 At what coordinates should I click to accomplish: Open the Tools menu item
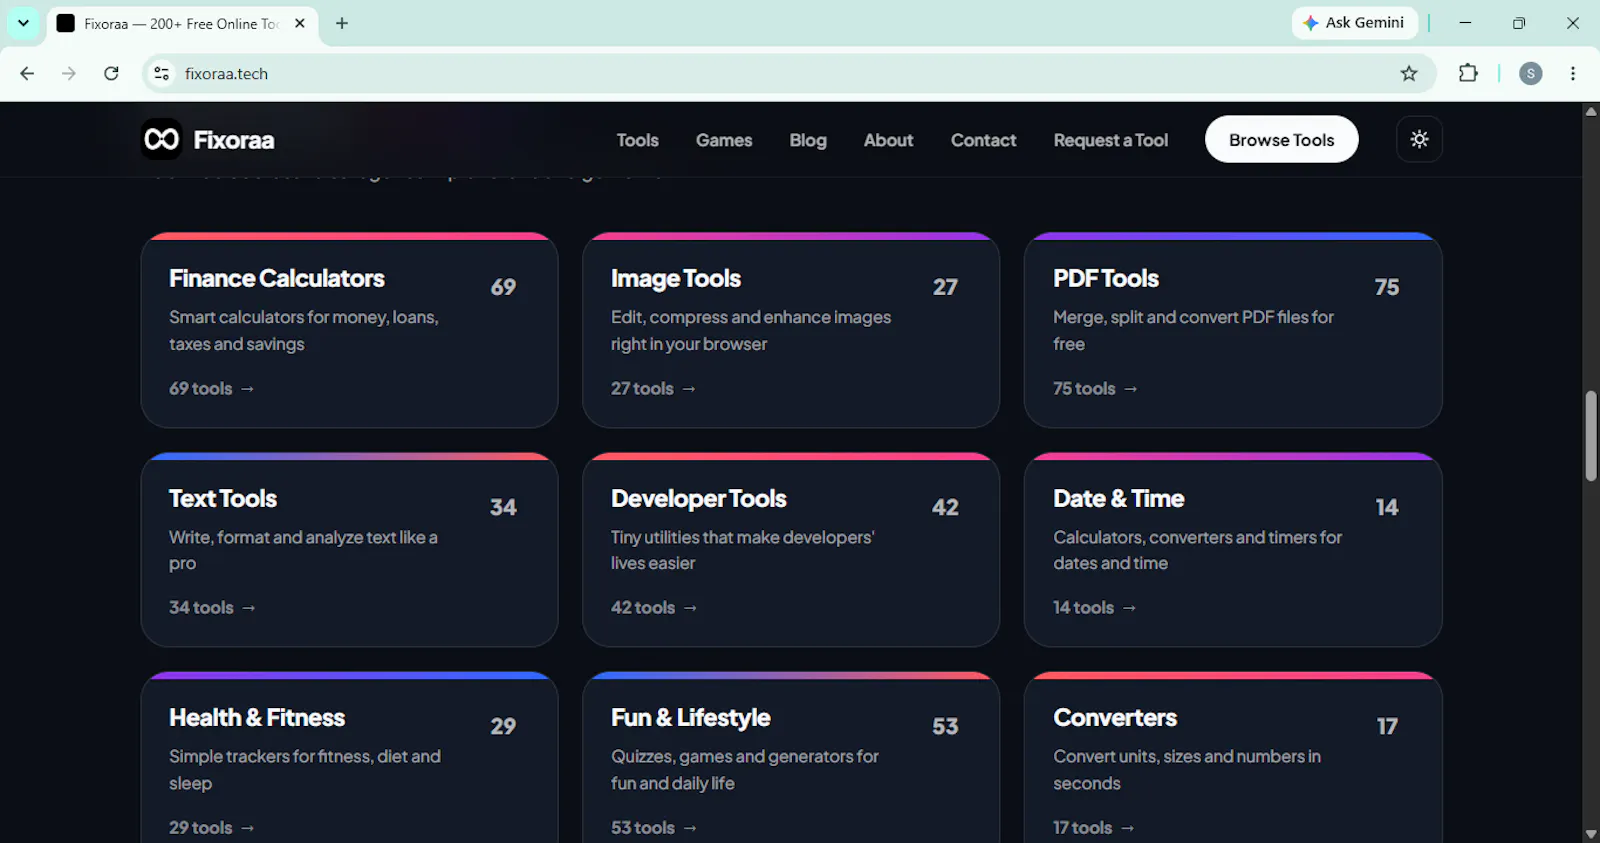point(637,140)
